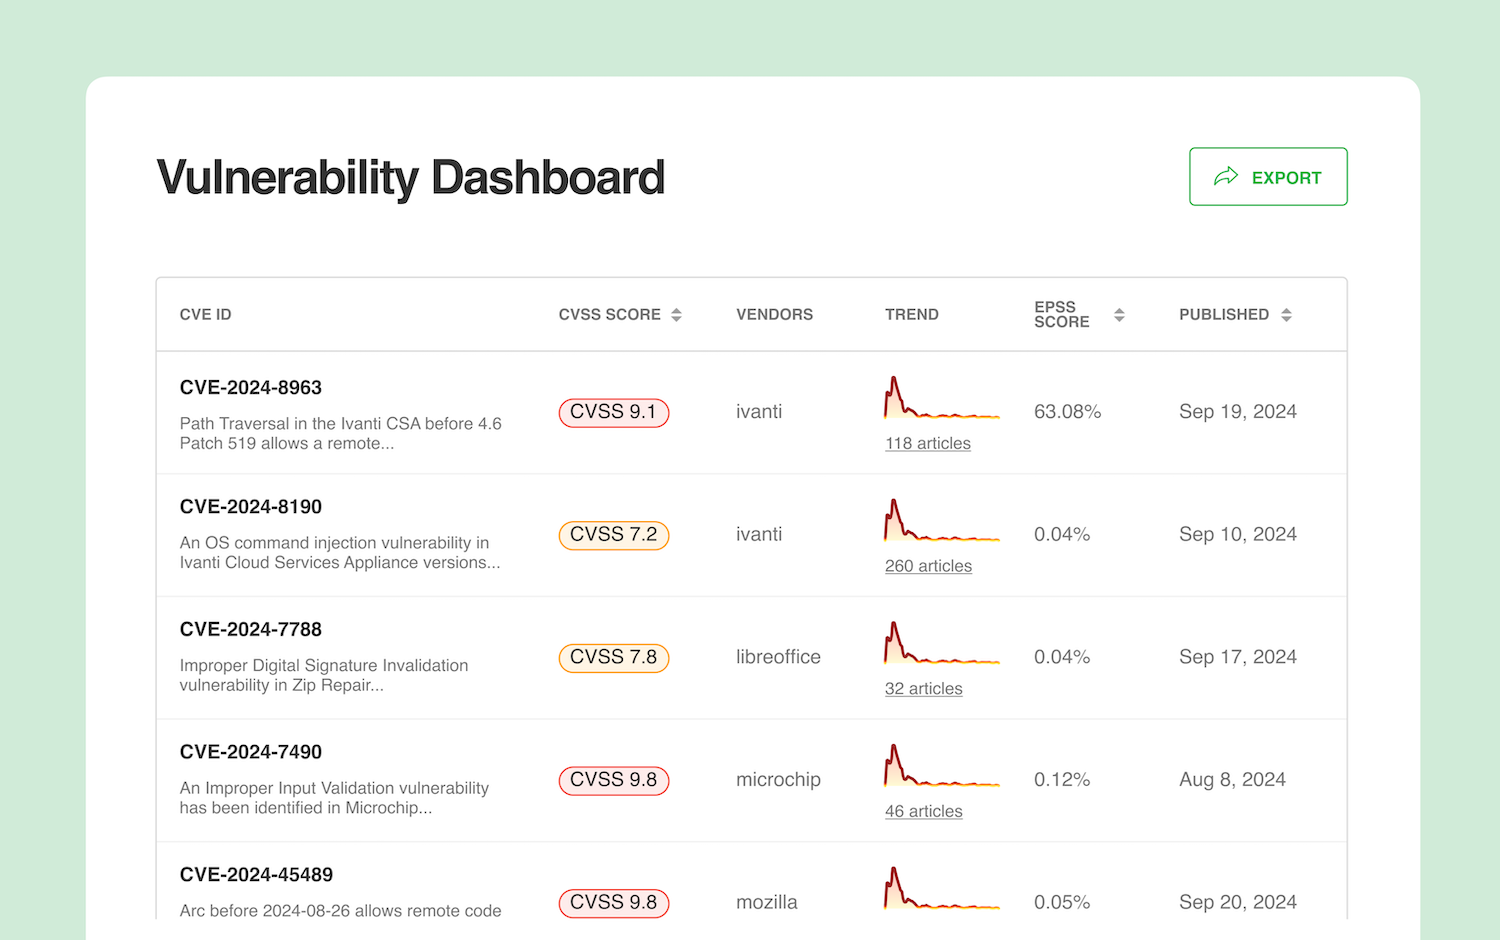This screenshot has height=940, width=1500.
Task: Click ivanti vendor in CVE-2024-8963 row
Action: [759, 412]
